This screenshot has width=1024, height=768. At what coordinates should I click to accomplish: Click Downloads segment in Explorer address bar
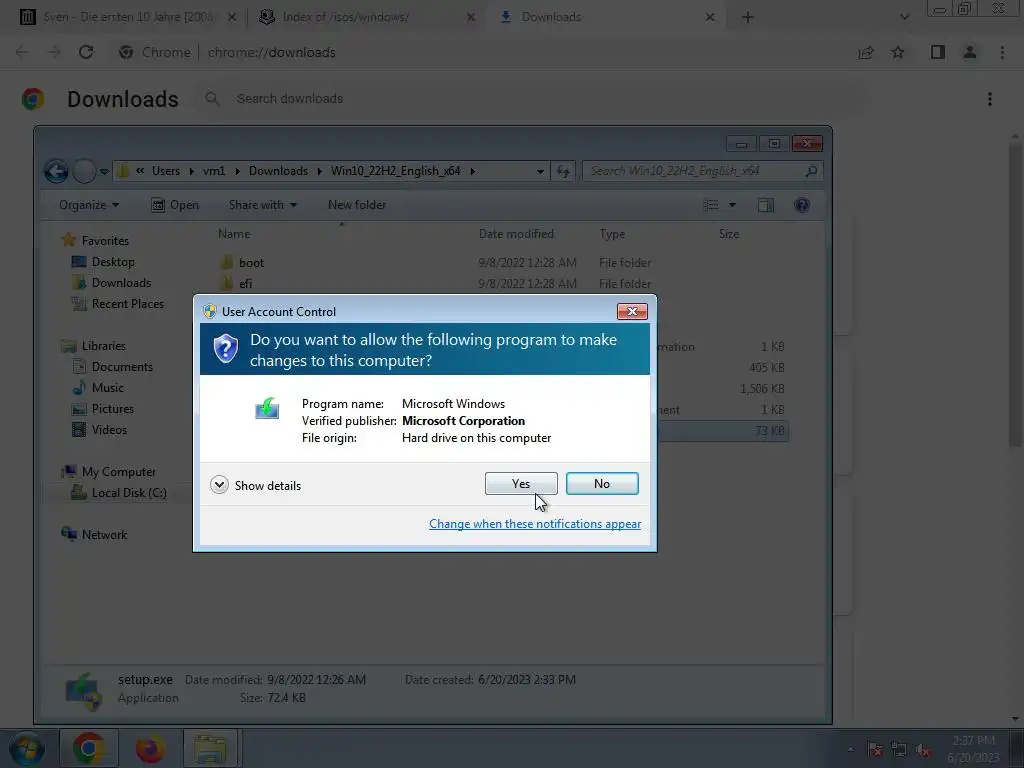[278, 171]
